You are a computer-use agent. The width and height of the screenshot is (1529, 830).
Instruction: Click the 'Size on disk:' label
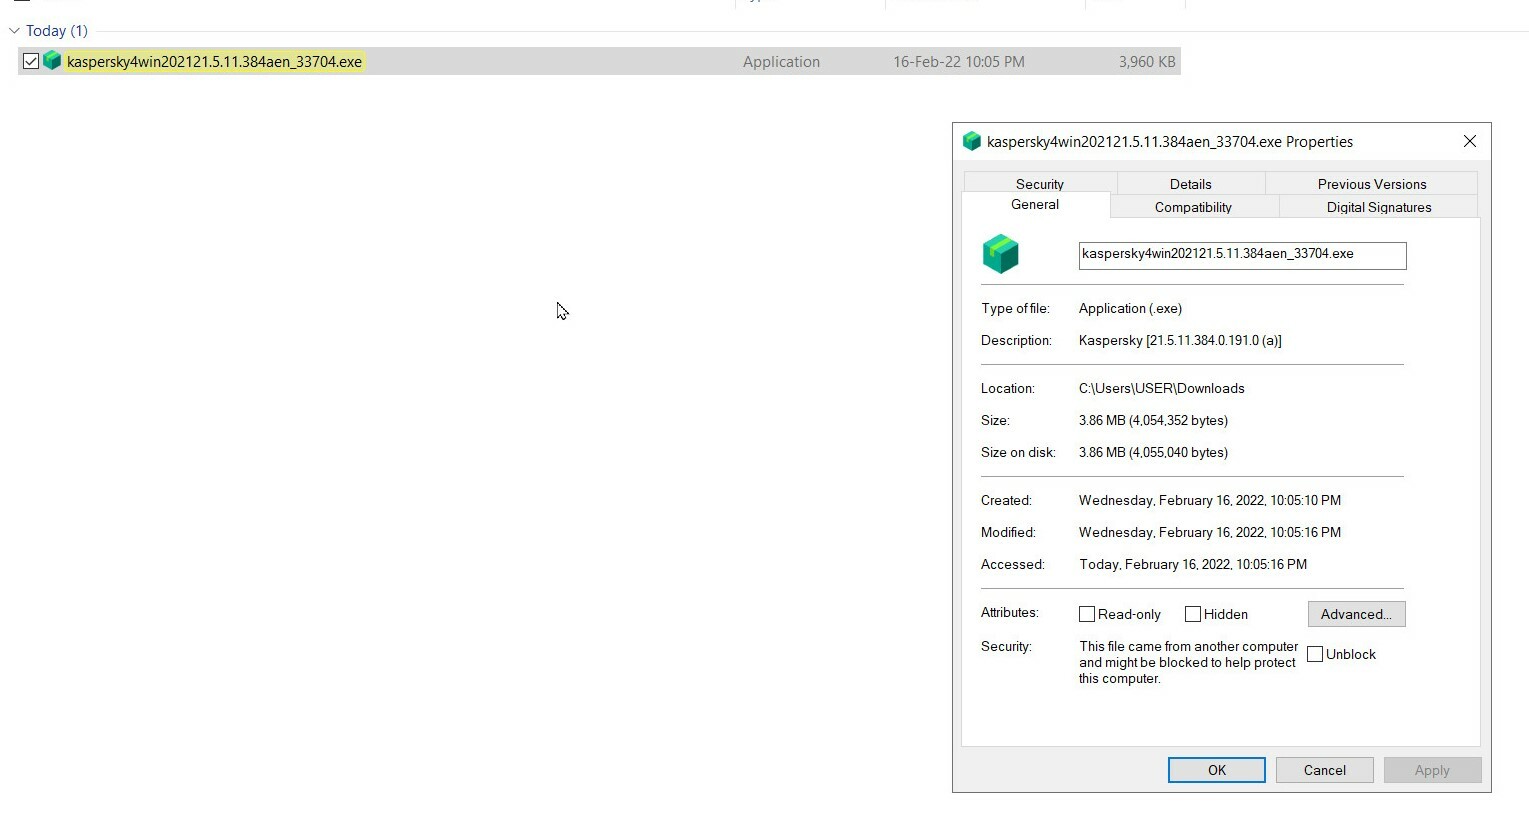[x=1018, y=453]
